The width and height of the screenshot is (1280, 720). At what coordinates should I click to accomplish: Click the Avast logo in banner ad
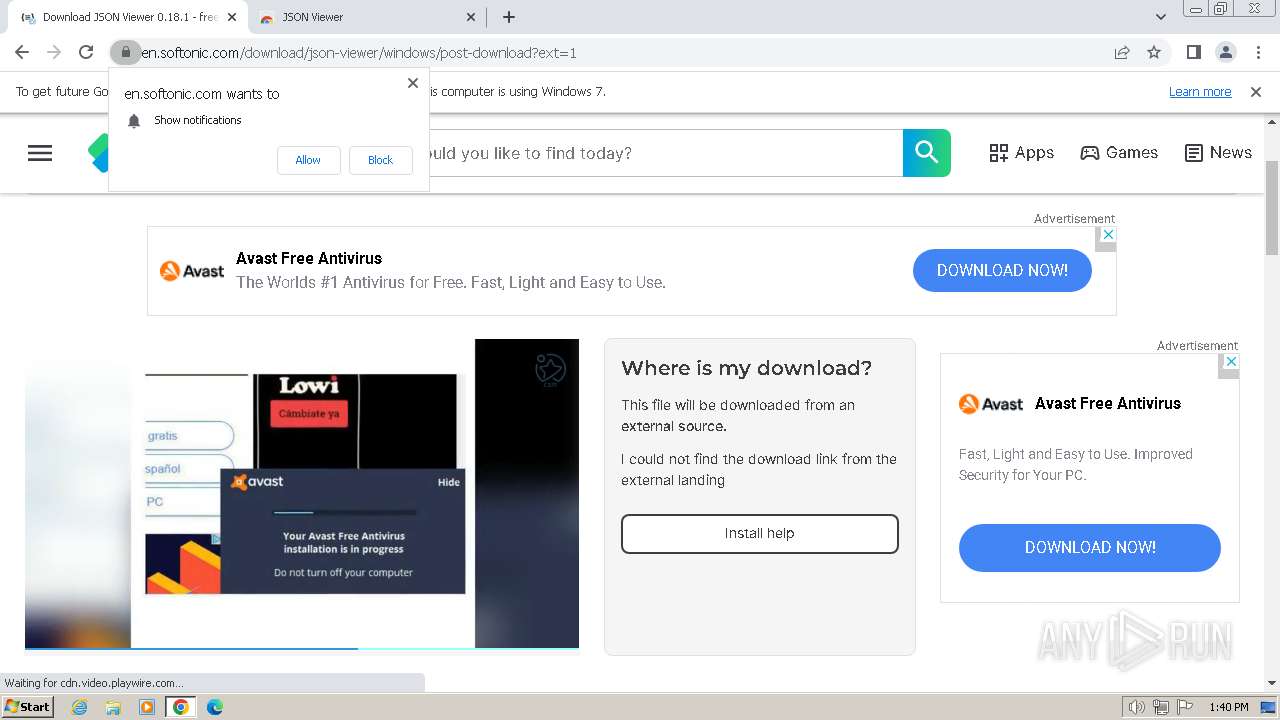click(192, 270)
